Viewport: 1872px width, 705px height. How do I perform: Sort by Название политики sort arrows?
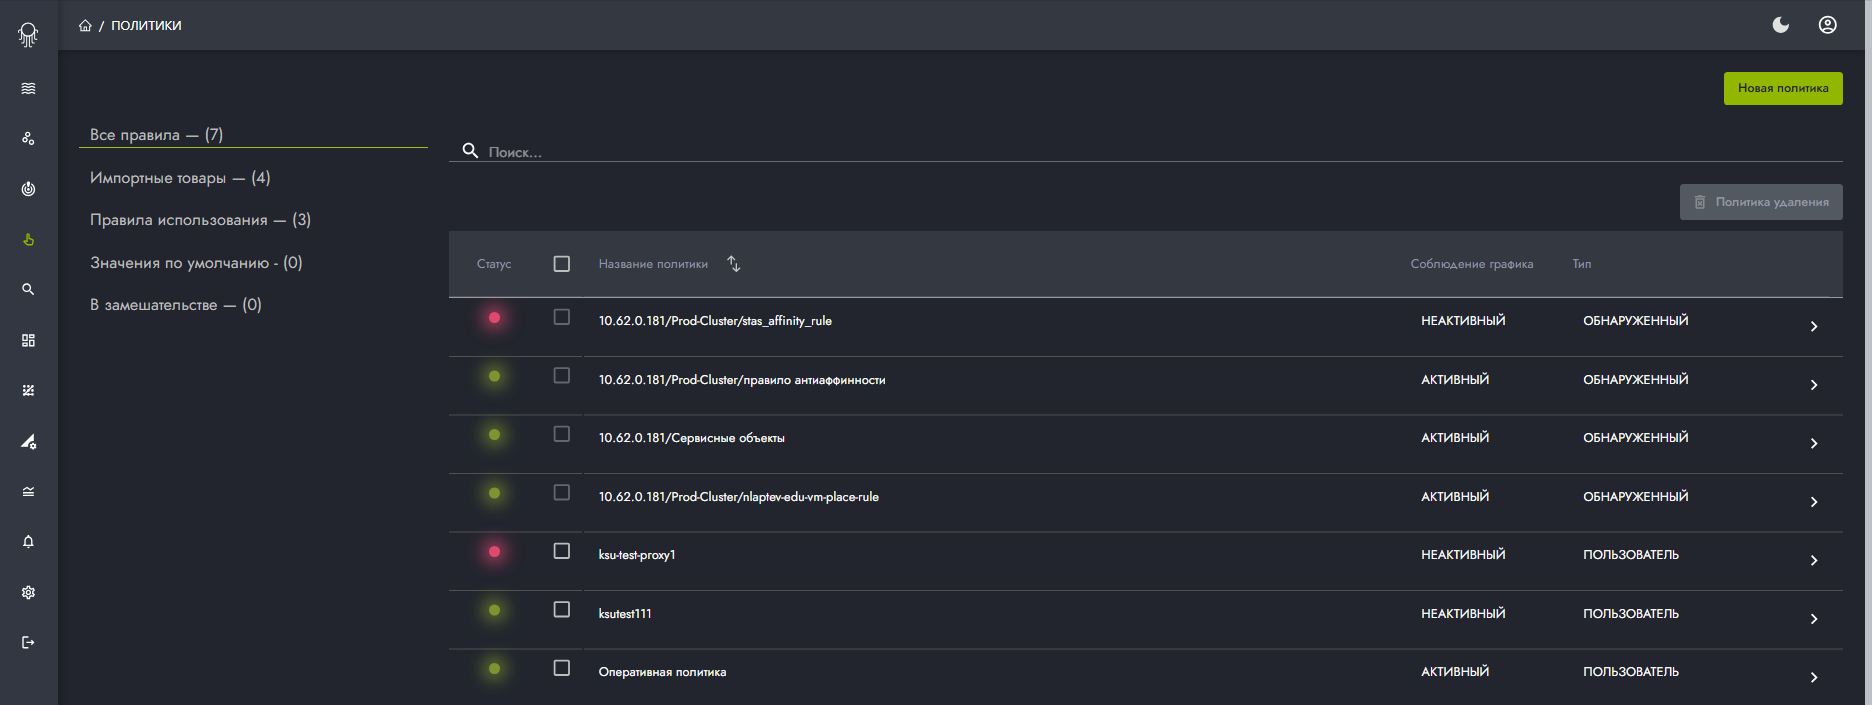(x=733, y=264)
